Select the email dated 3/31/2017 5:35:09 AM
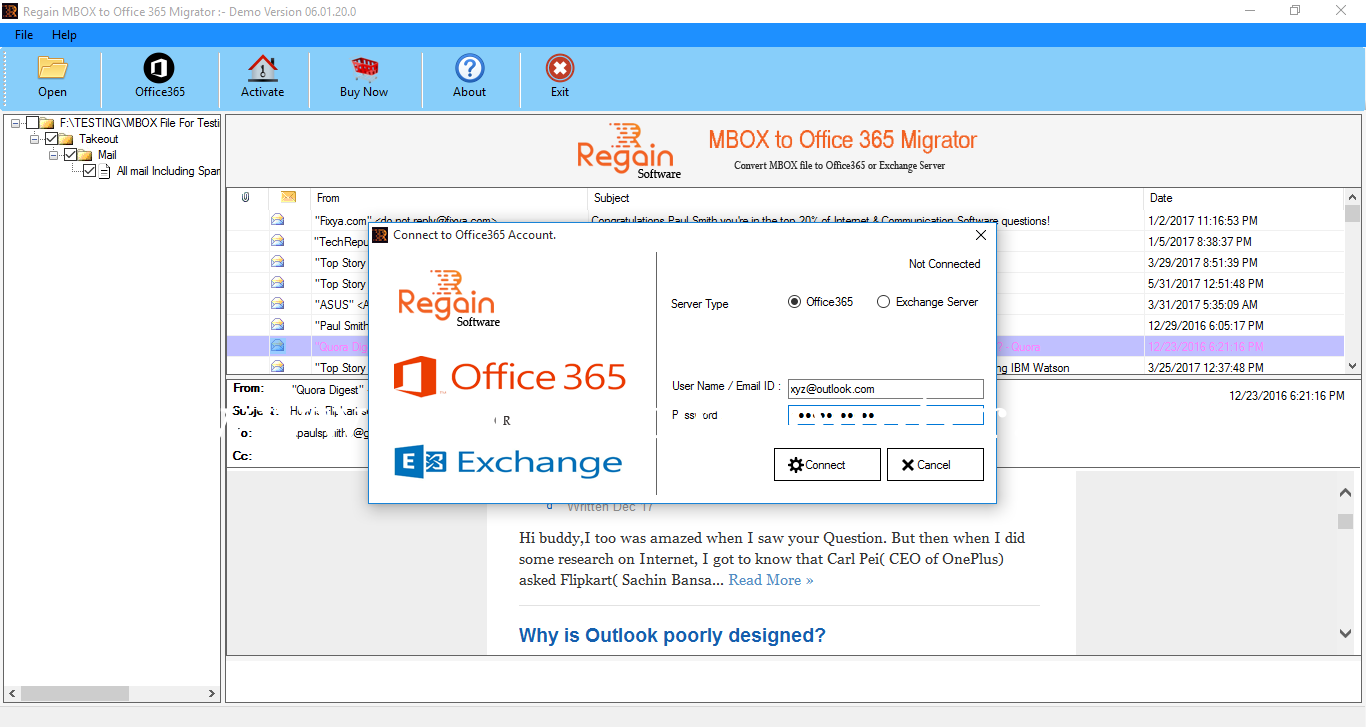The image size is (1366, 727). pos(1203,304)
